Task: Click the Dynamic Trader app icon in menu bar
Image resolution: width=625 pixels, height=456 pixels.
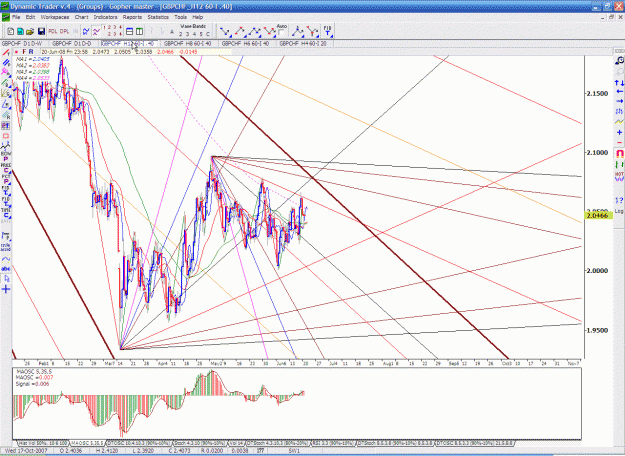Action: (5, 17)
